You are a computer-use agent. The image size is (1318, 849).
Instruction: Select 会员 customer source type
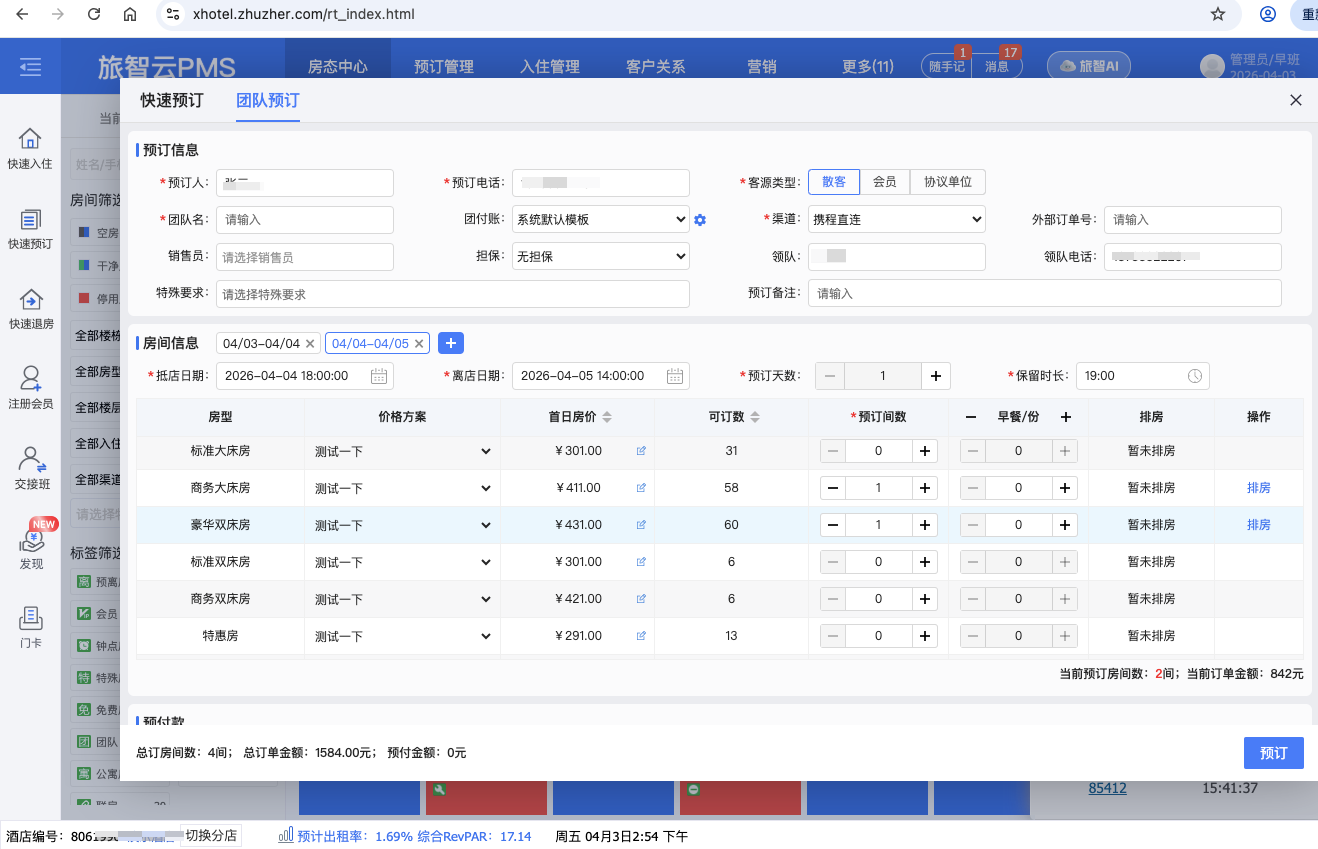click(884, 182)
